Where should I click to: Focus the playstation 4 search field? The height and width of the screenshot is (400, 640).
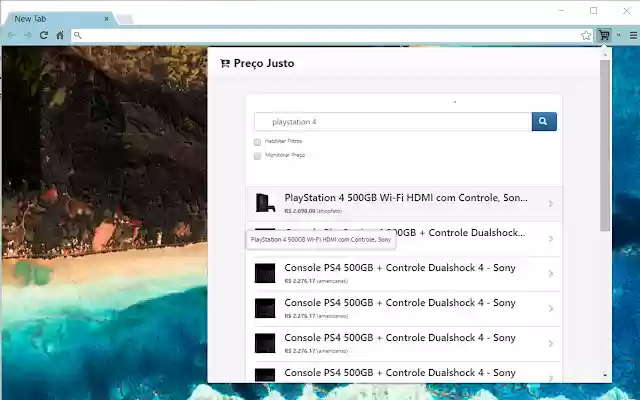point(393,122)
